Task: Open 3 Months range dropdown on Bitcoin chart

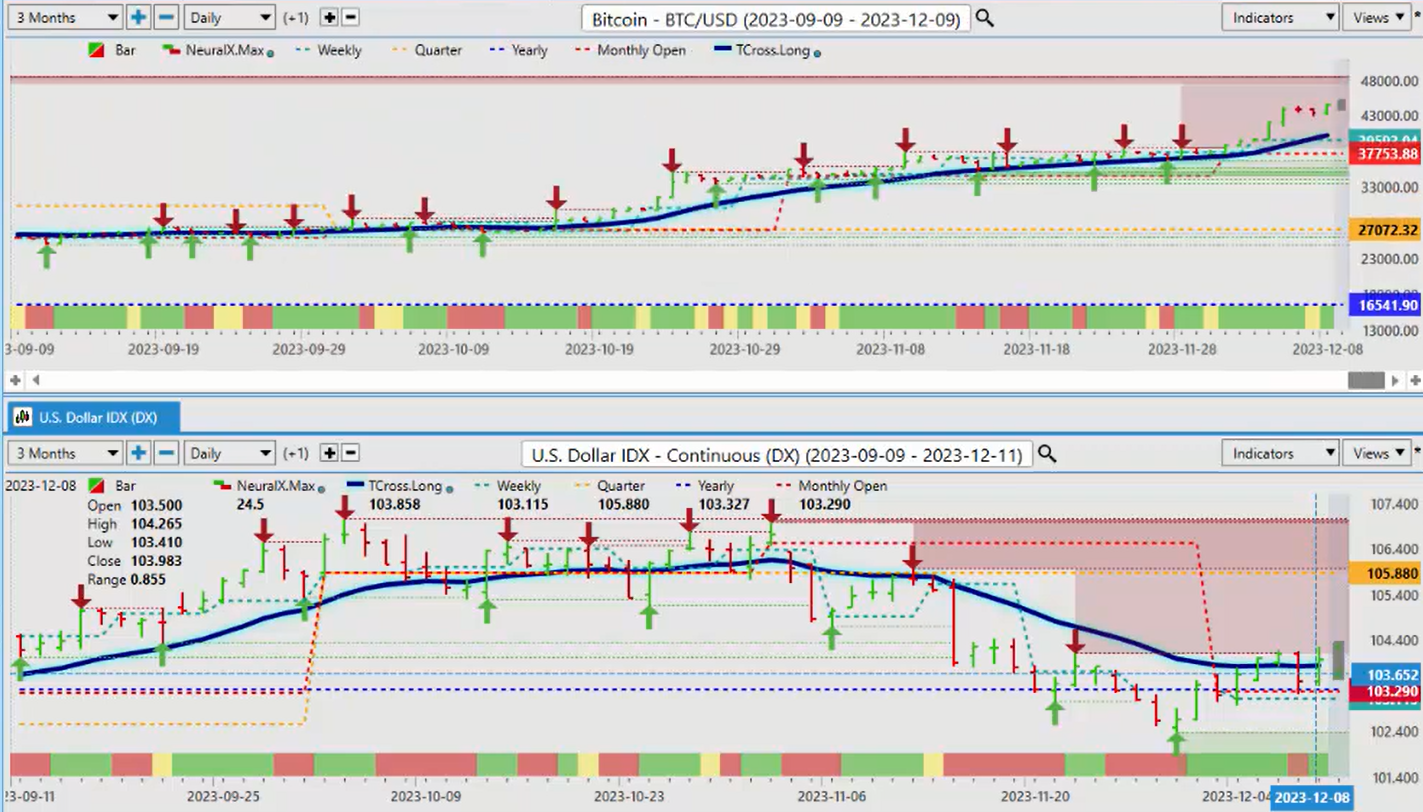Action: 64,17
